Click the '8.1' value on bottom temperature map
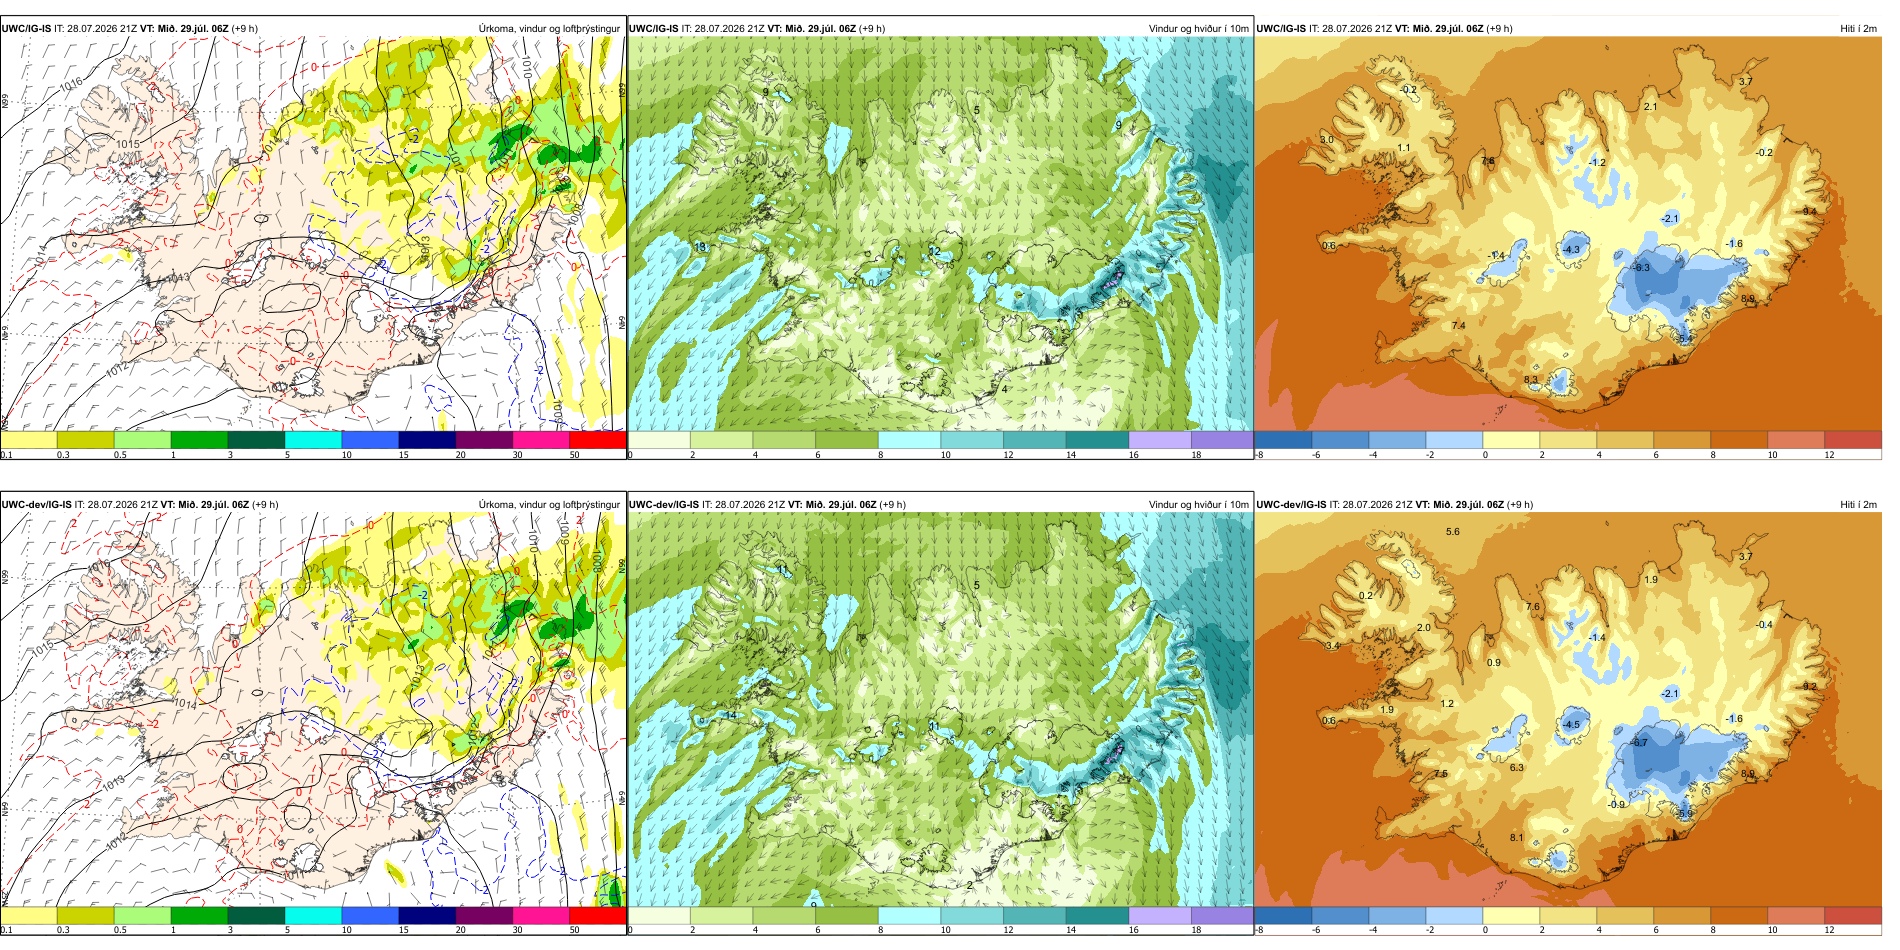Image resolution: width=1900 pixels, height=950 pixels. [x=1517, y=838]
